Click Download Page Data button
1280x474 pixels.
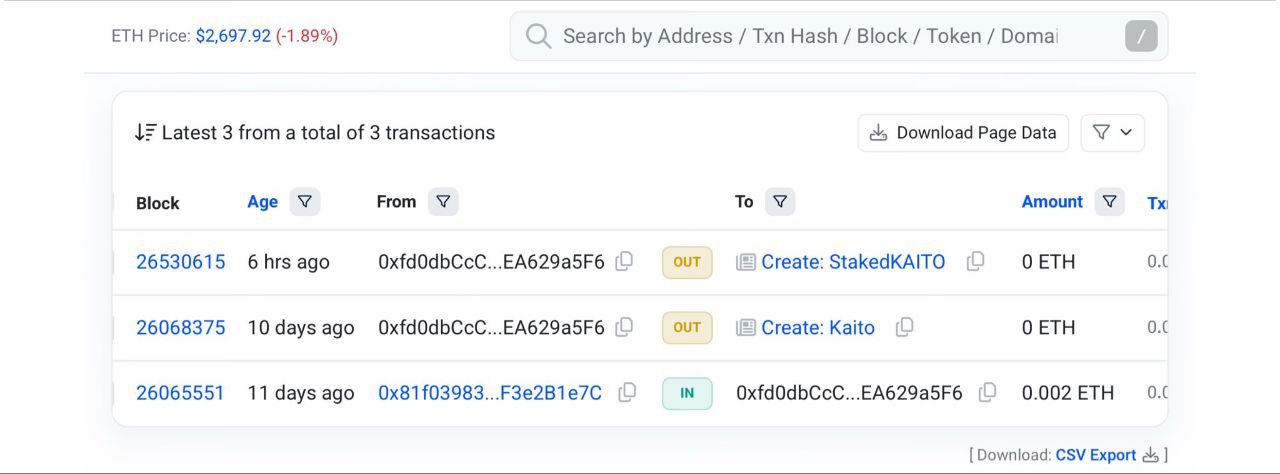click(x=963, y=133)
